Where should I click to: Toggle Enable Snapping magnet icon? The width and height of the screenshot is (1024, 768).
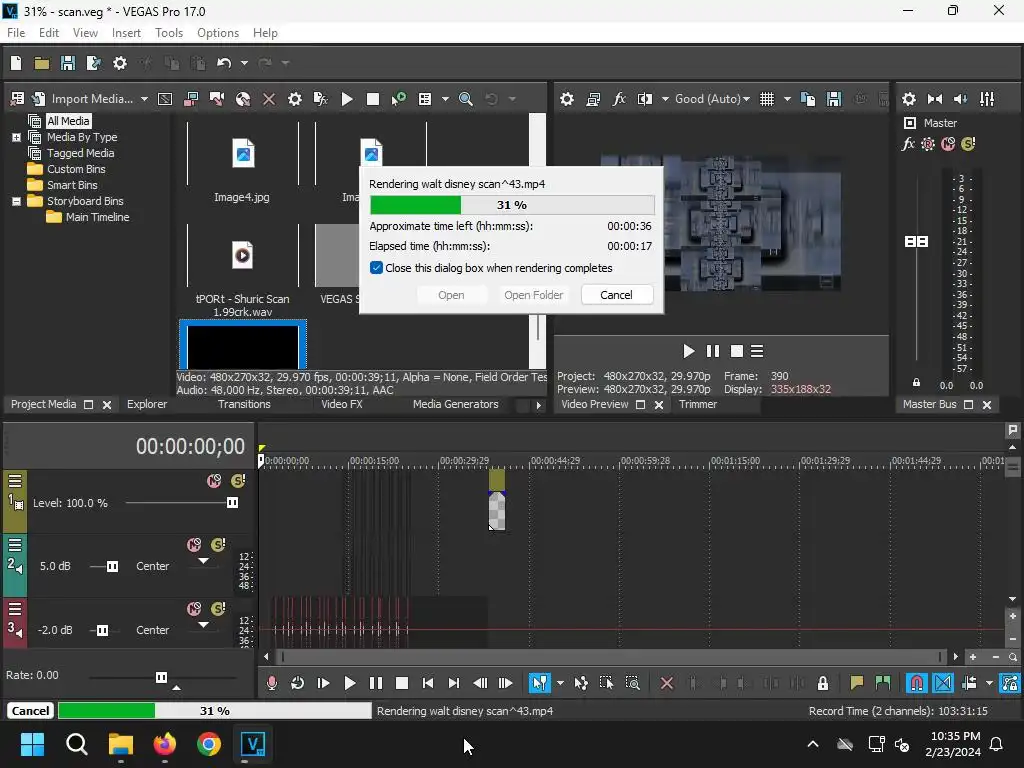coord(916,683)
